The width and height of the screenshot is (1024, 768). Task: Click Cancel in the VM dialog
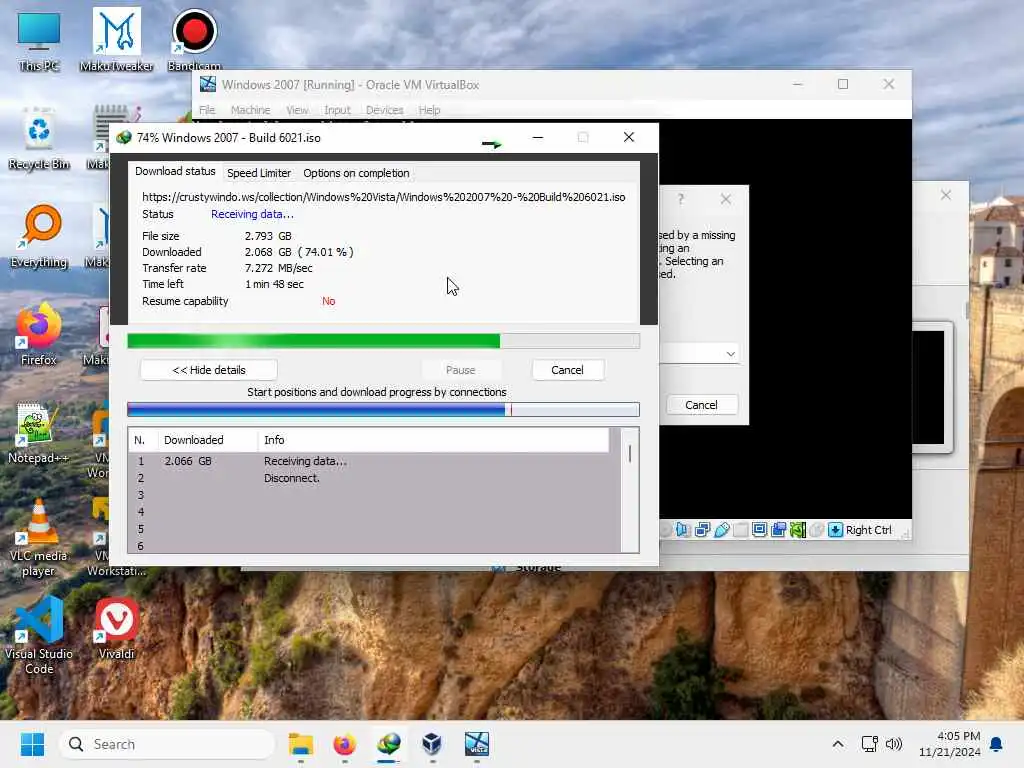pyautogui.click(x=701, y=405)
